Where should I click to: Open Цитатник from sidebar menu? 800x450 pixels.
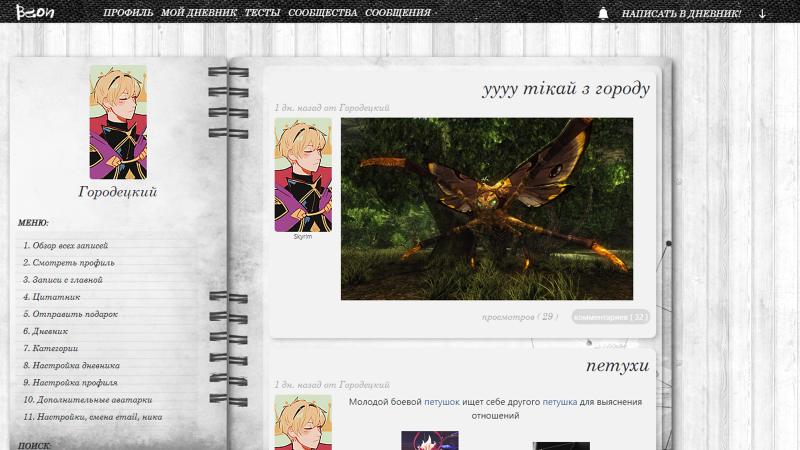coord(54,297)
